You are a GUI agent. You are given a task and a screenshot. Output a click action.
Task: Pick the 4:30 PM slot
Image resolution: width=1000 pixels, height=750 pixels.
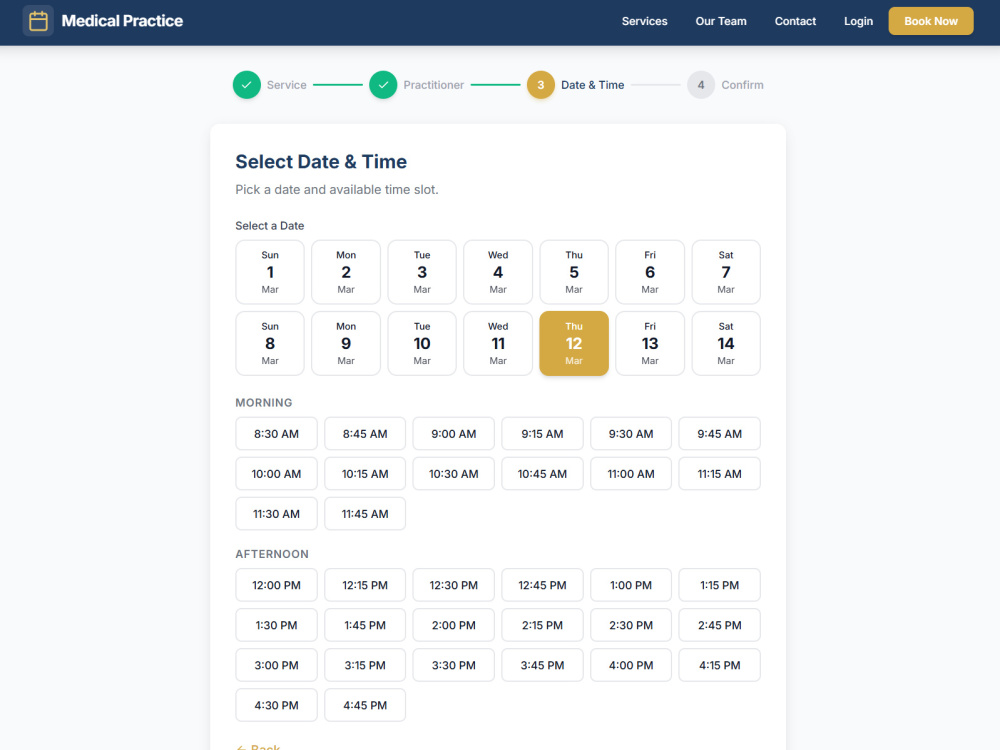tap(276, 705)
